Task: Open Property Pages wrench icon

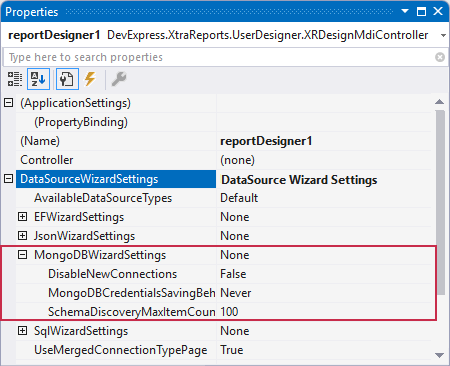Action: 119,79
